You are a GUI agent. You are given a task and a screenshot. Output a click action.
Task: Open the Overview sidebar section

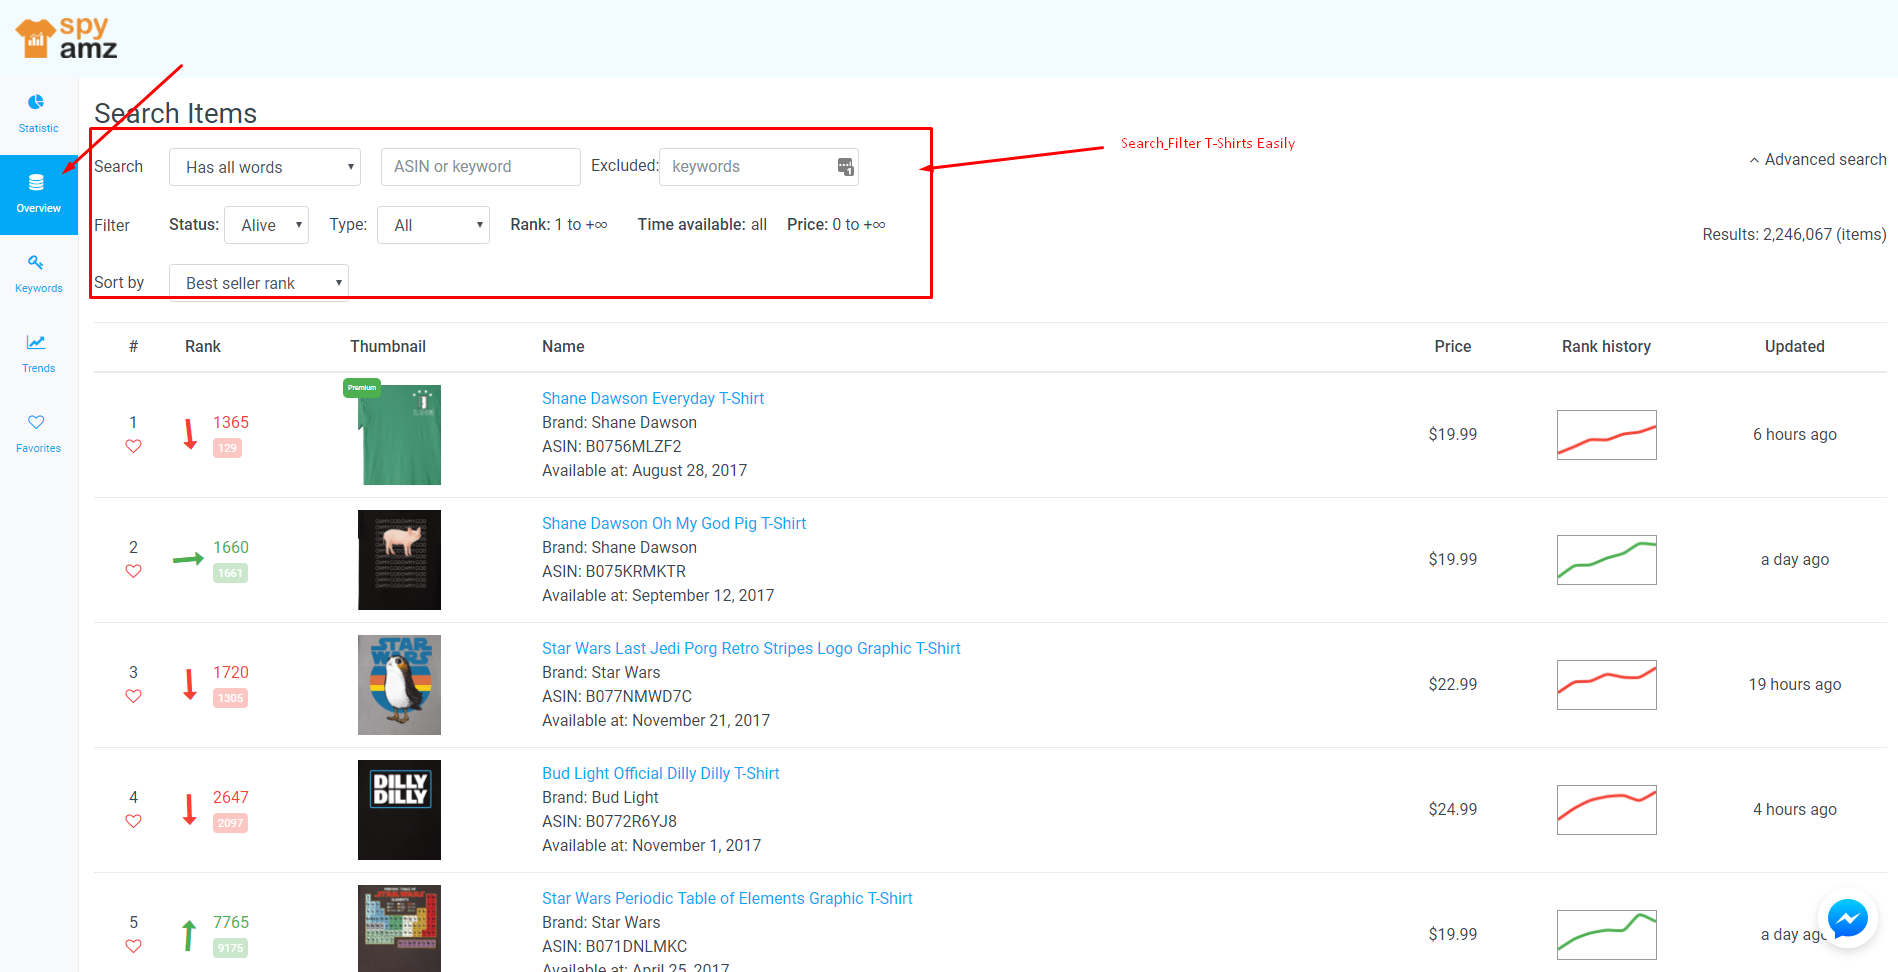[38, 195]
